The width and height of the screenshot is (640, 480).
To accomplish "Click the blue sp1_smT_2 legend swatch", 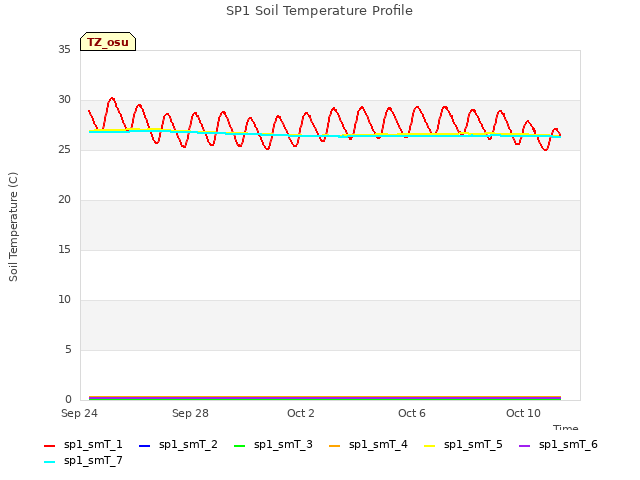I will pos(144,446).
